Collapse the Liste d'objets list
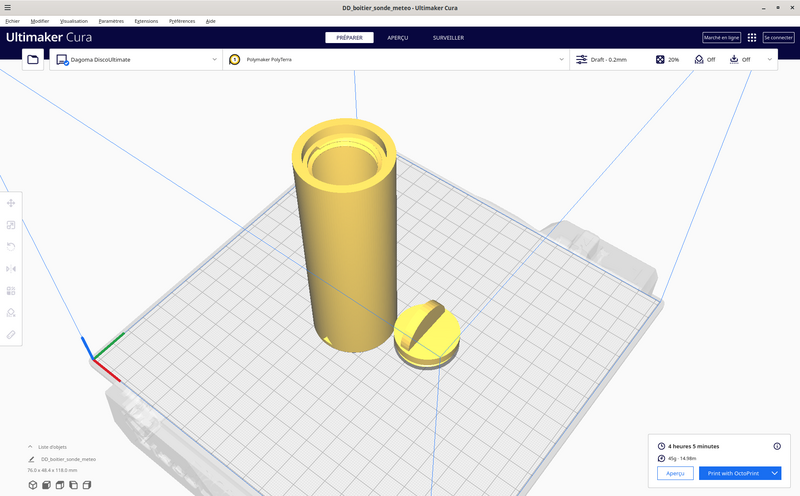 (x=30, y=447)
